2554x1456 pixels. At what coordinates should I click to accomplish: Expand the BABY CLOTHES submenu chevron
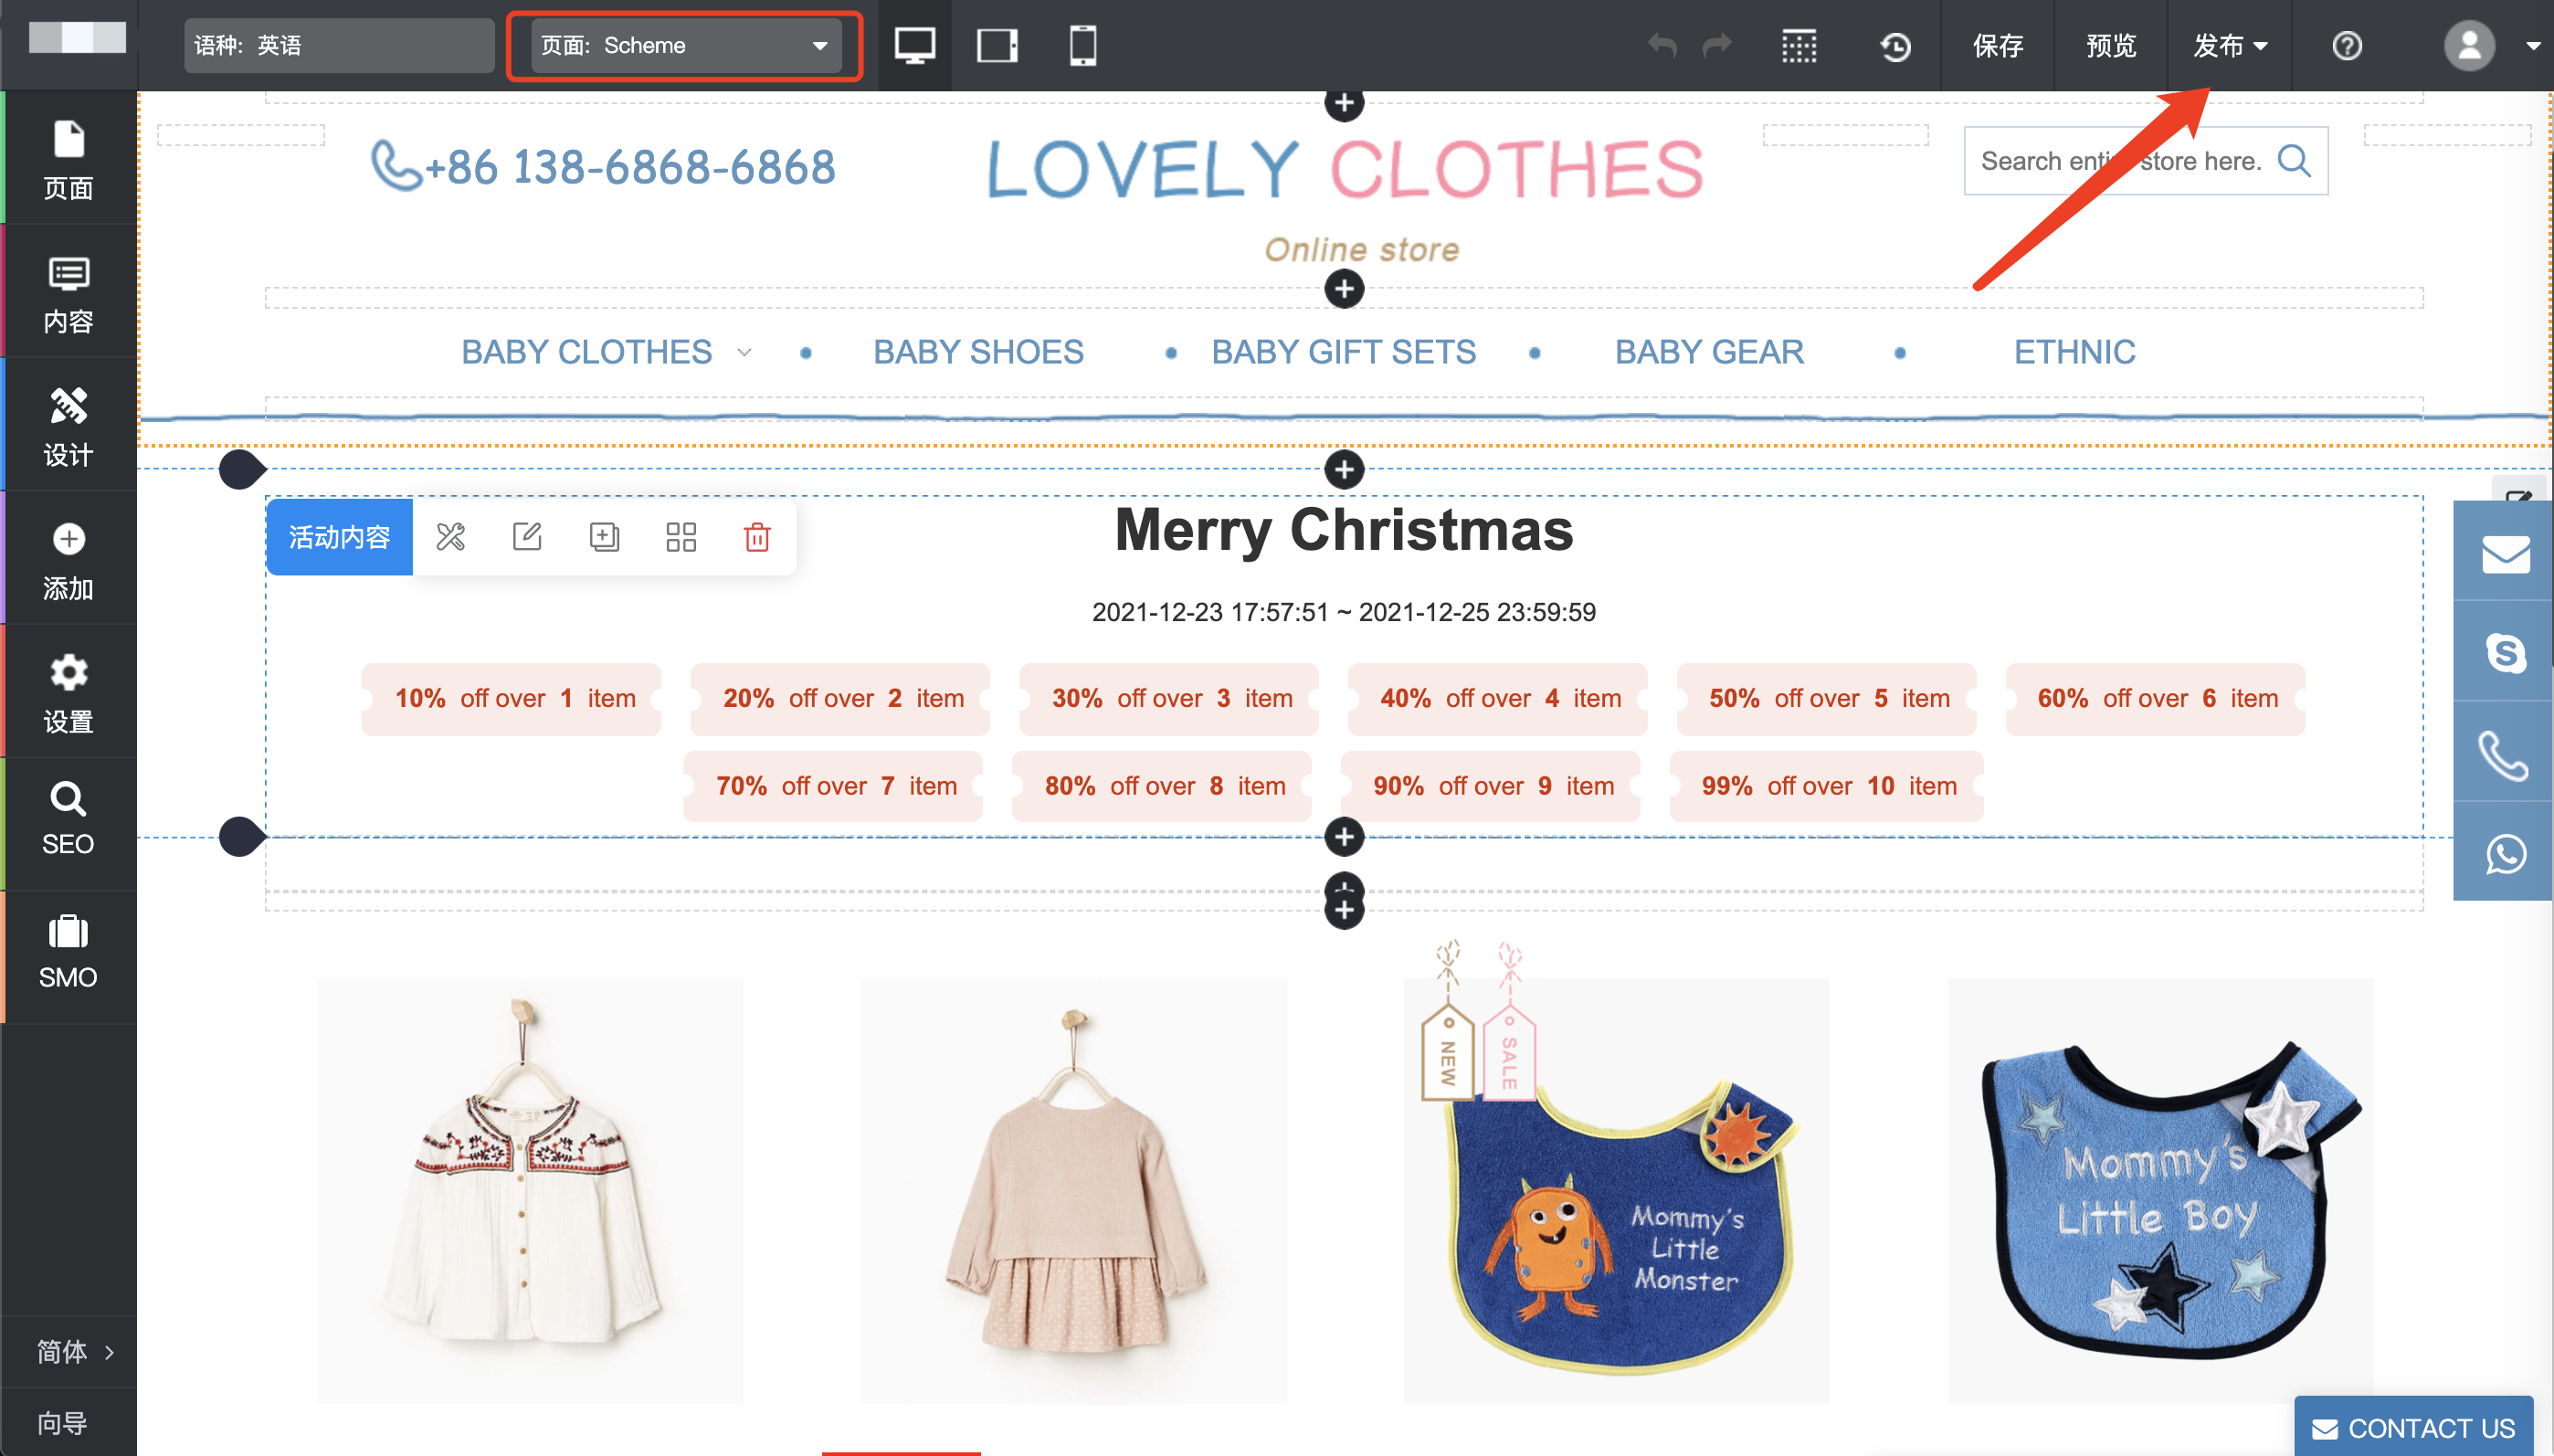(744, 353)
